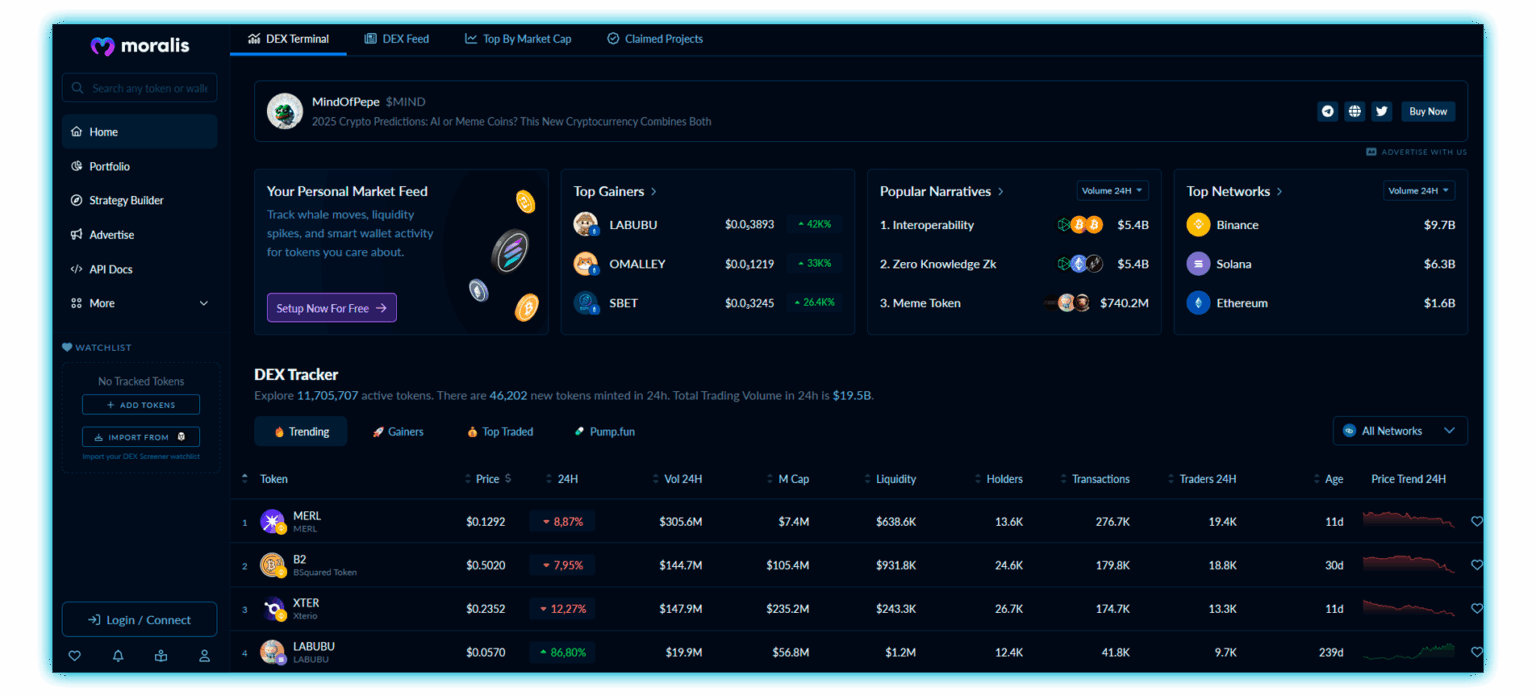Click the book reader icon in the bottom bar
The width and height of the screenshot is (1536, 696).
tap(161, 656)
